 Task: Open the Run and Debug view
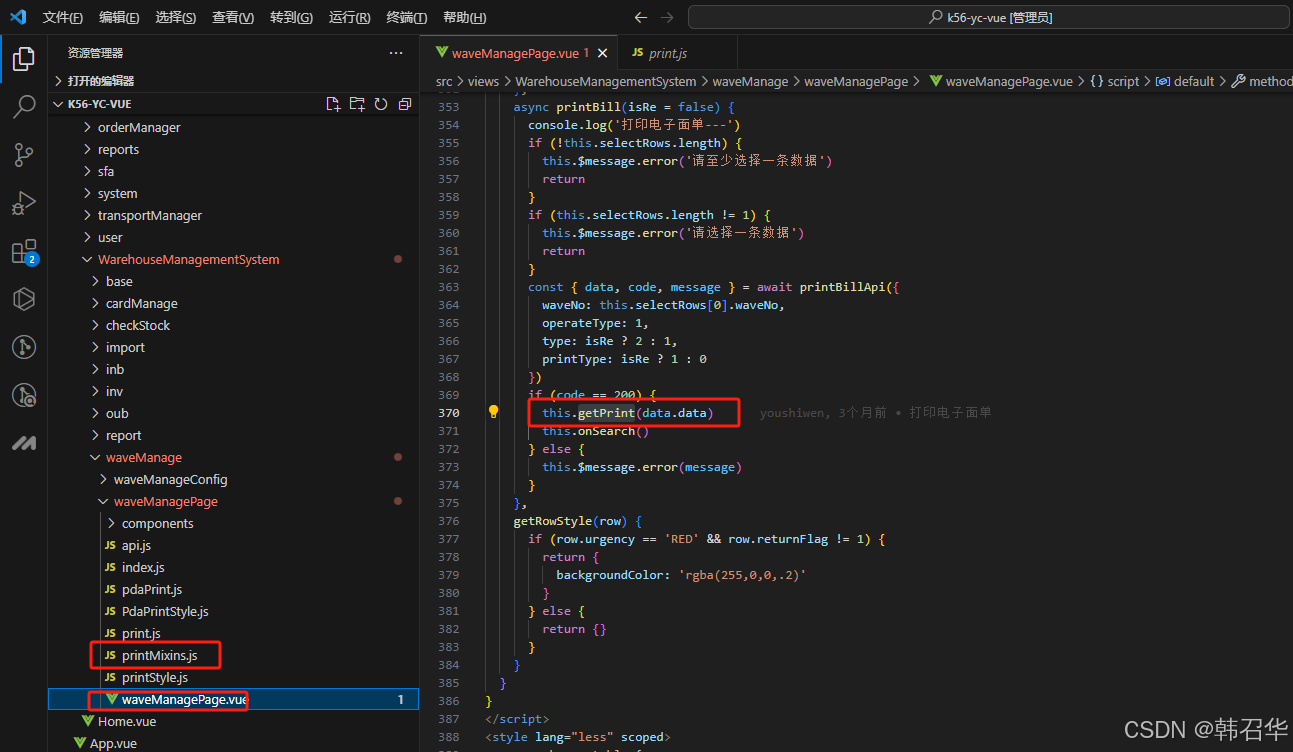(24, 203)
